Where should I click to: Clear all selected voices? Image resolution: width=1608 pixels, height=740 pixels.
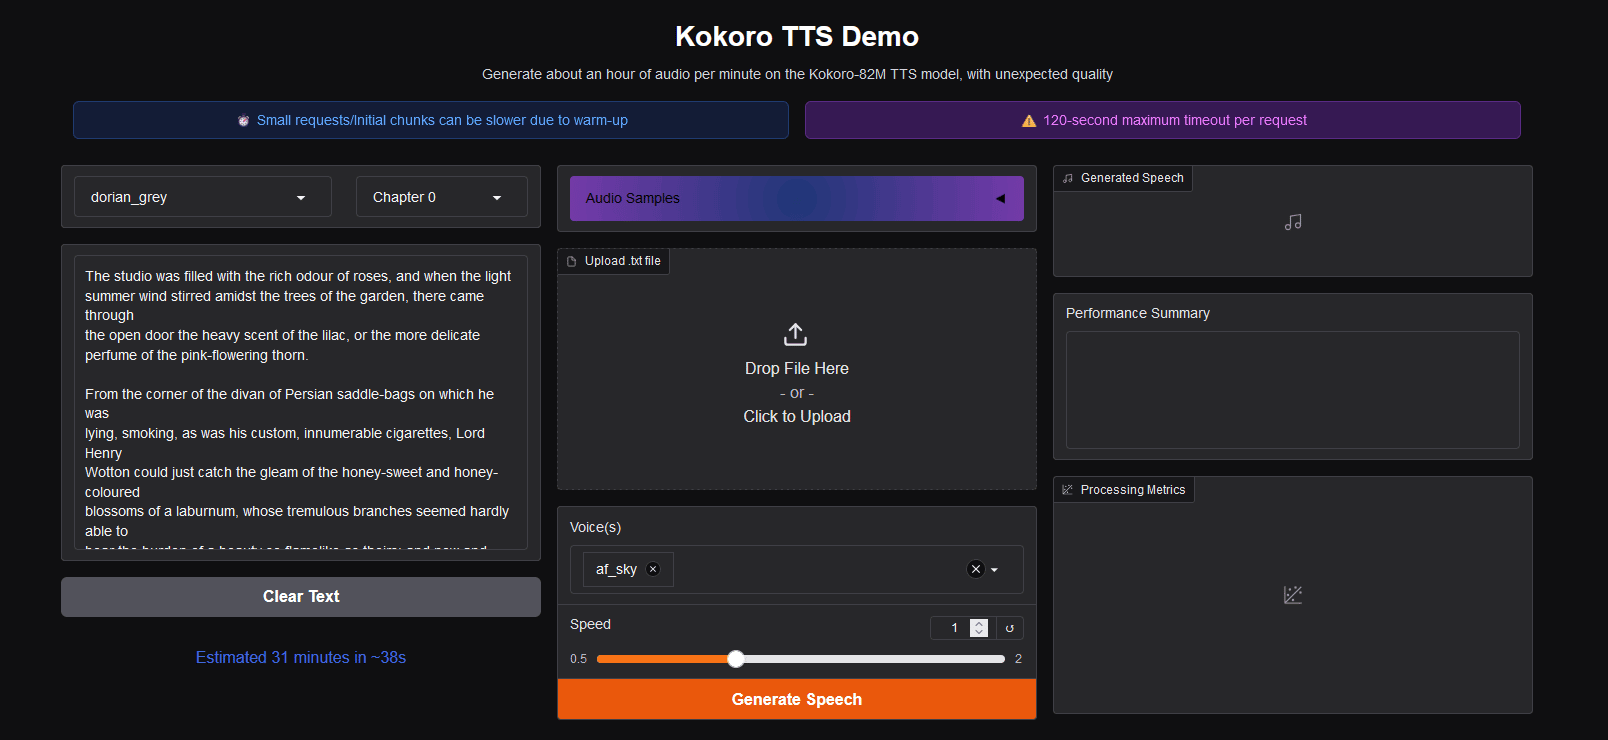pyautogui.click(x=975, y=569)
